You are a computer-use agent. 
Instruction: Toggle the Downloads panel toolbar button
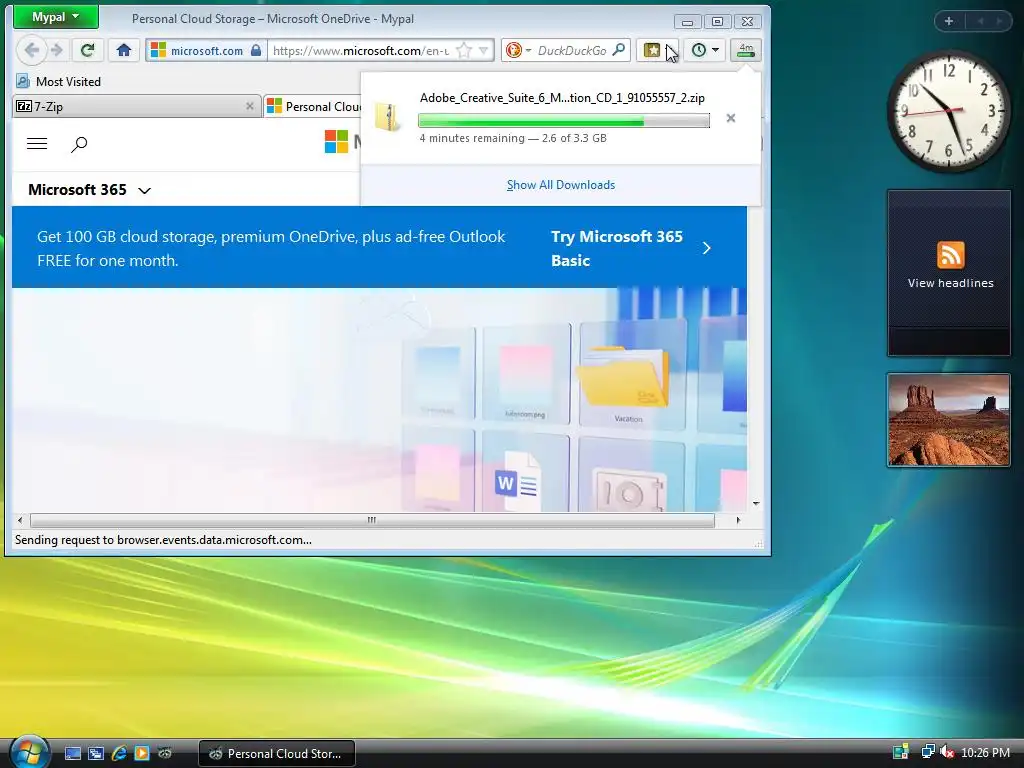click(x=746, y=50)
